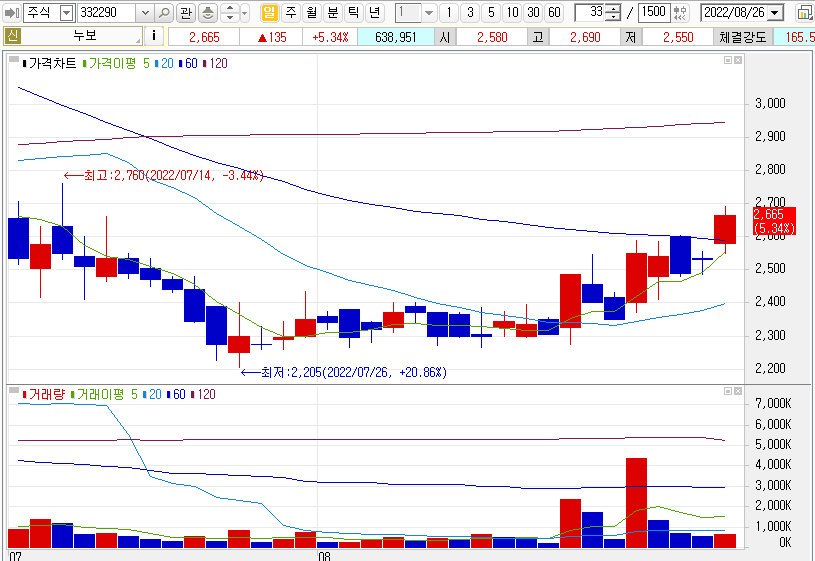The width and height of the screenshot is (815, 561).
Task: Select the 주 weekly chart period
Action: (291, 12)
